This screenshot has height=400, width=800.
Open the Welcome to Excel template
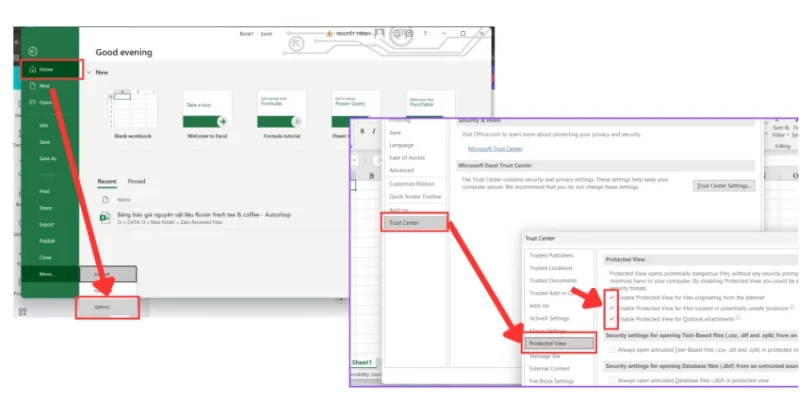pyautogui.click(x=207, y=114)
